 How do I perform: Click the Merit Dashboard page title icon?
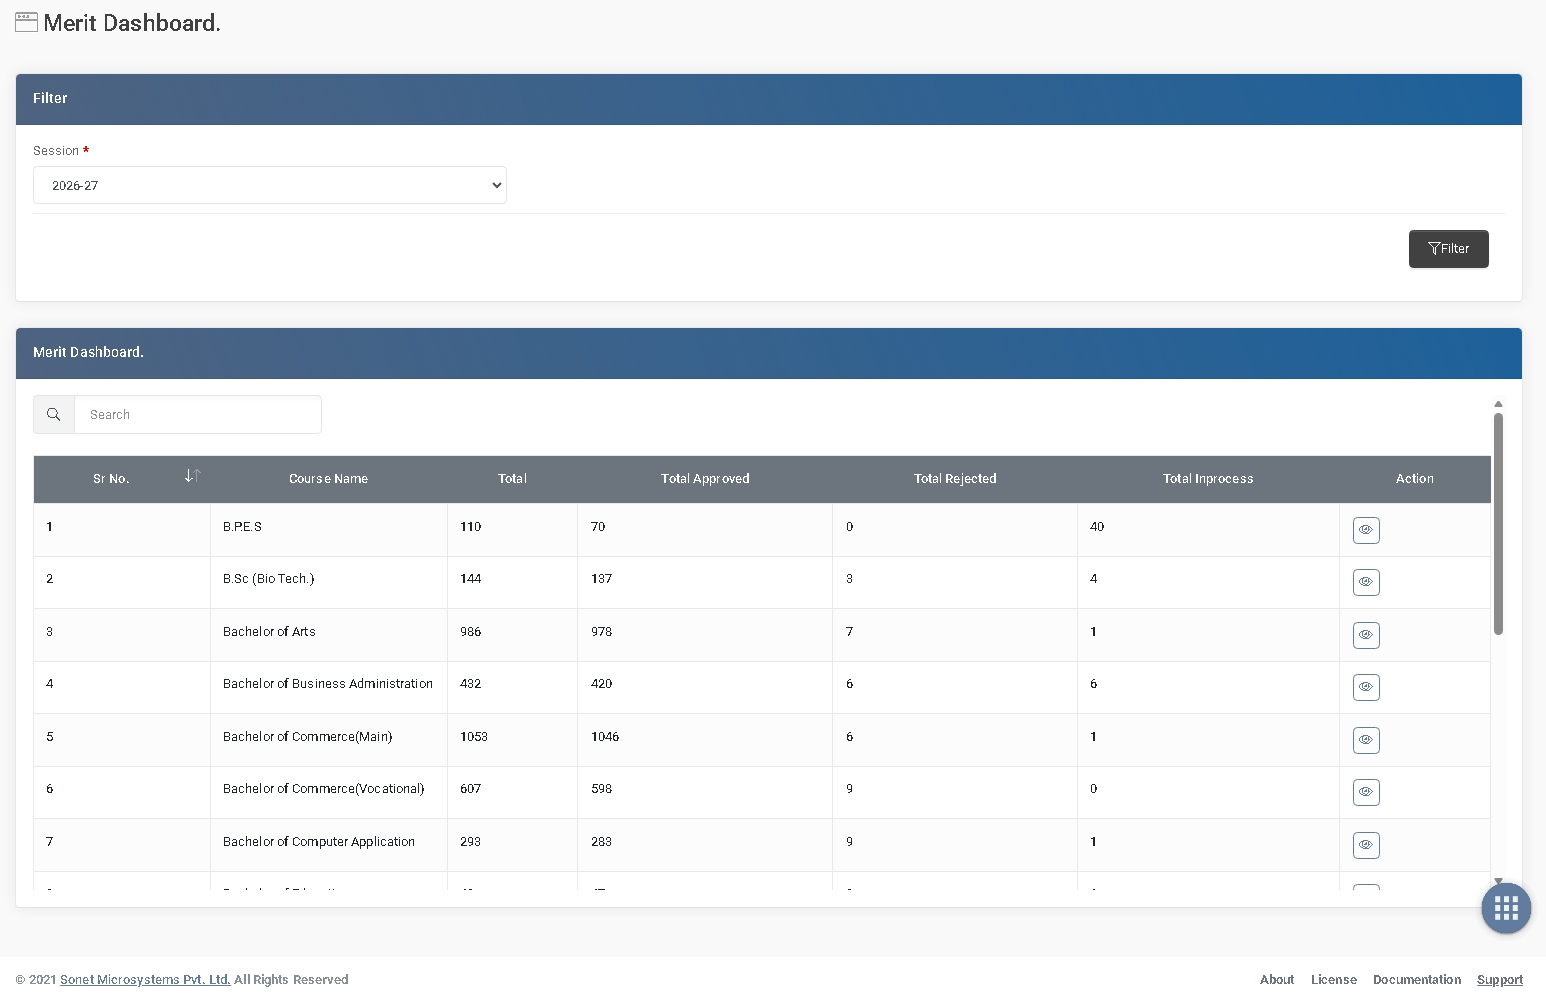point(27,22)
